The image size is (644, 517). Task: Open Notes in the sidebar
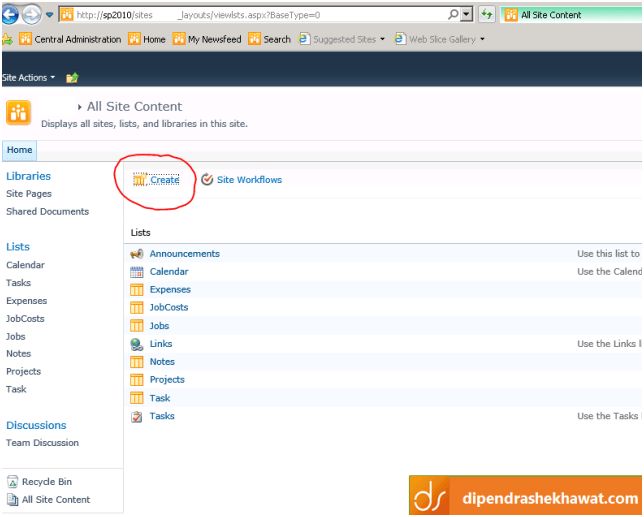click(x=18, y=354)
